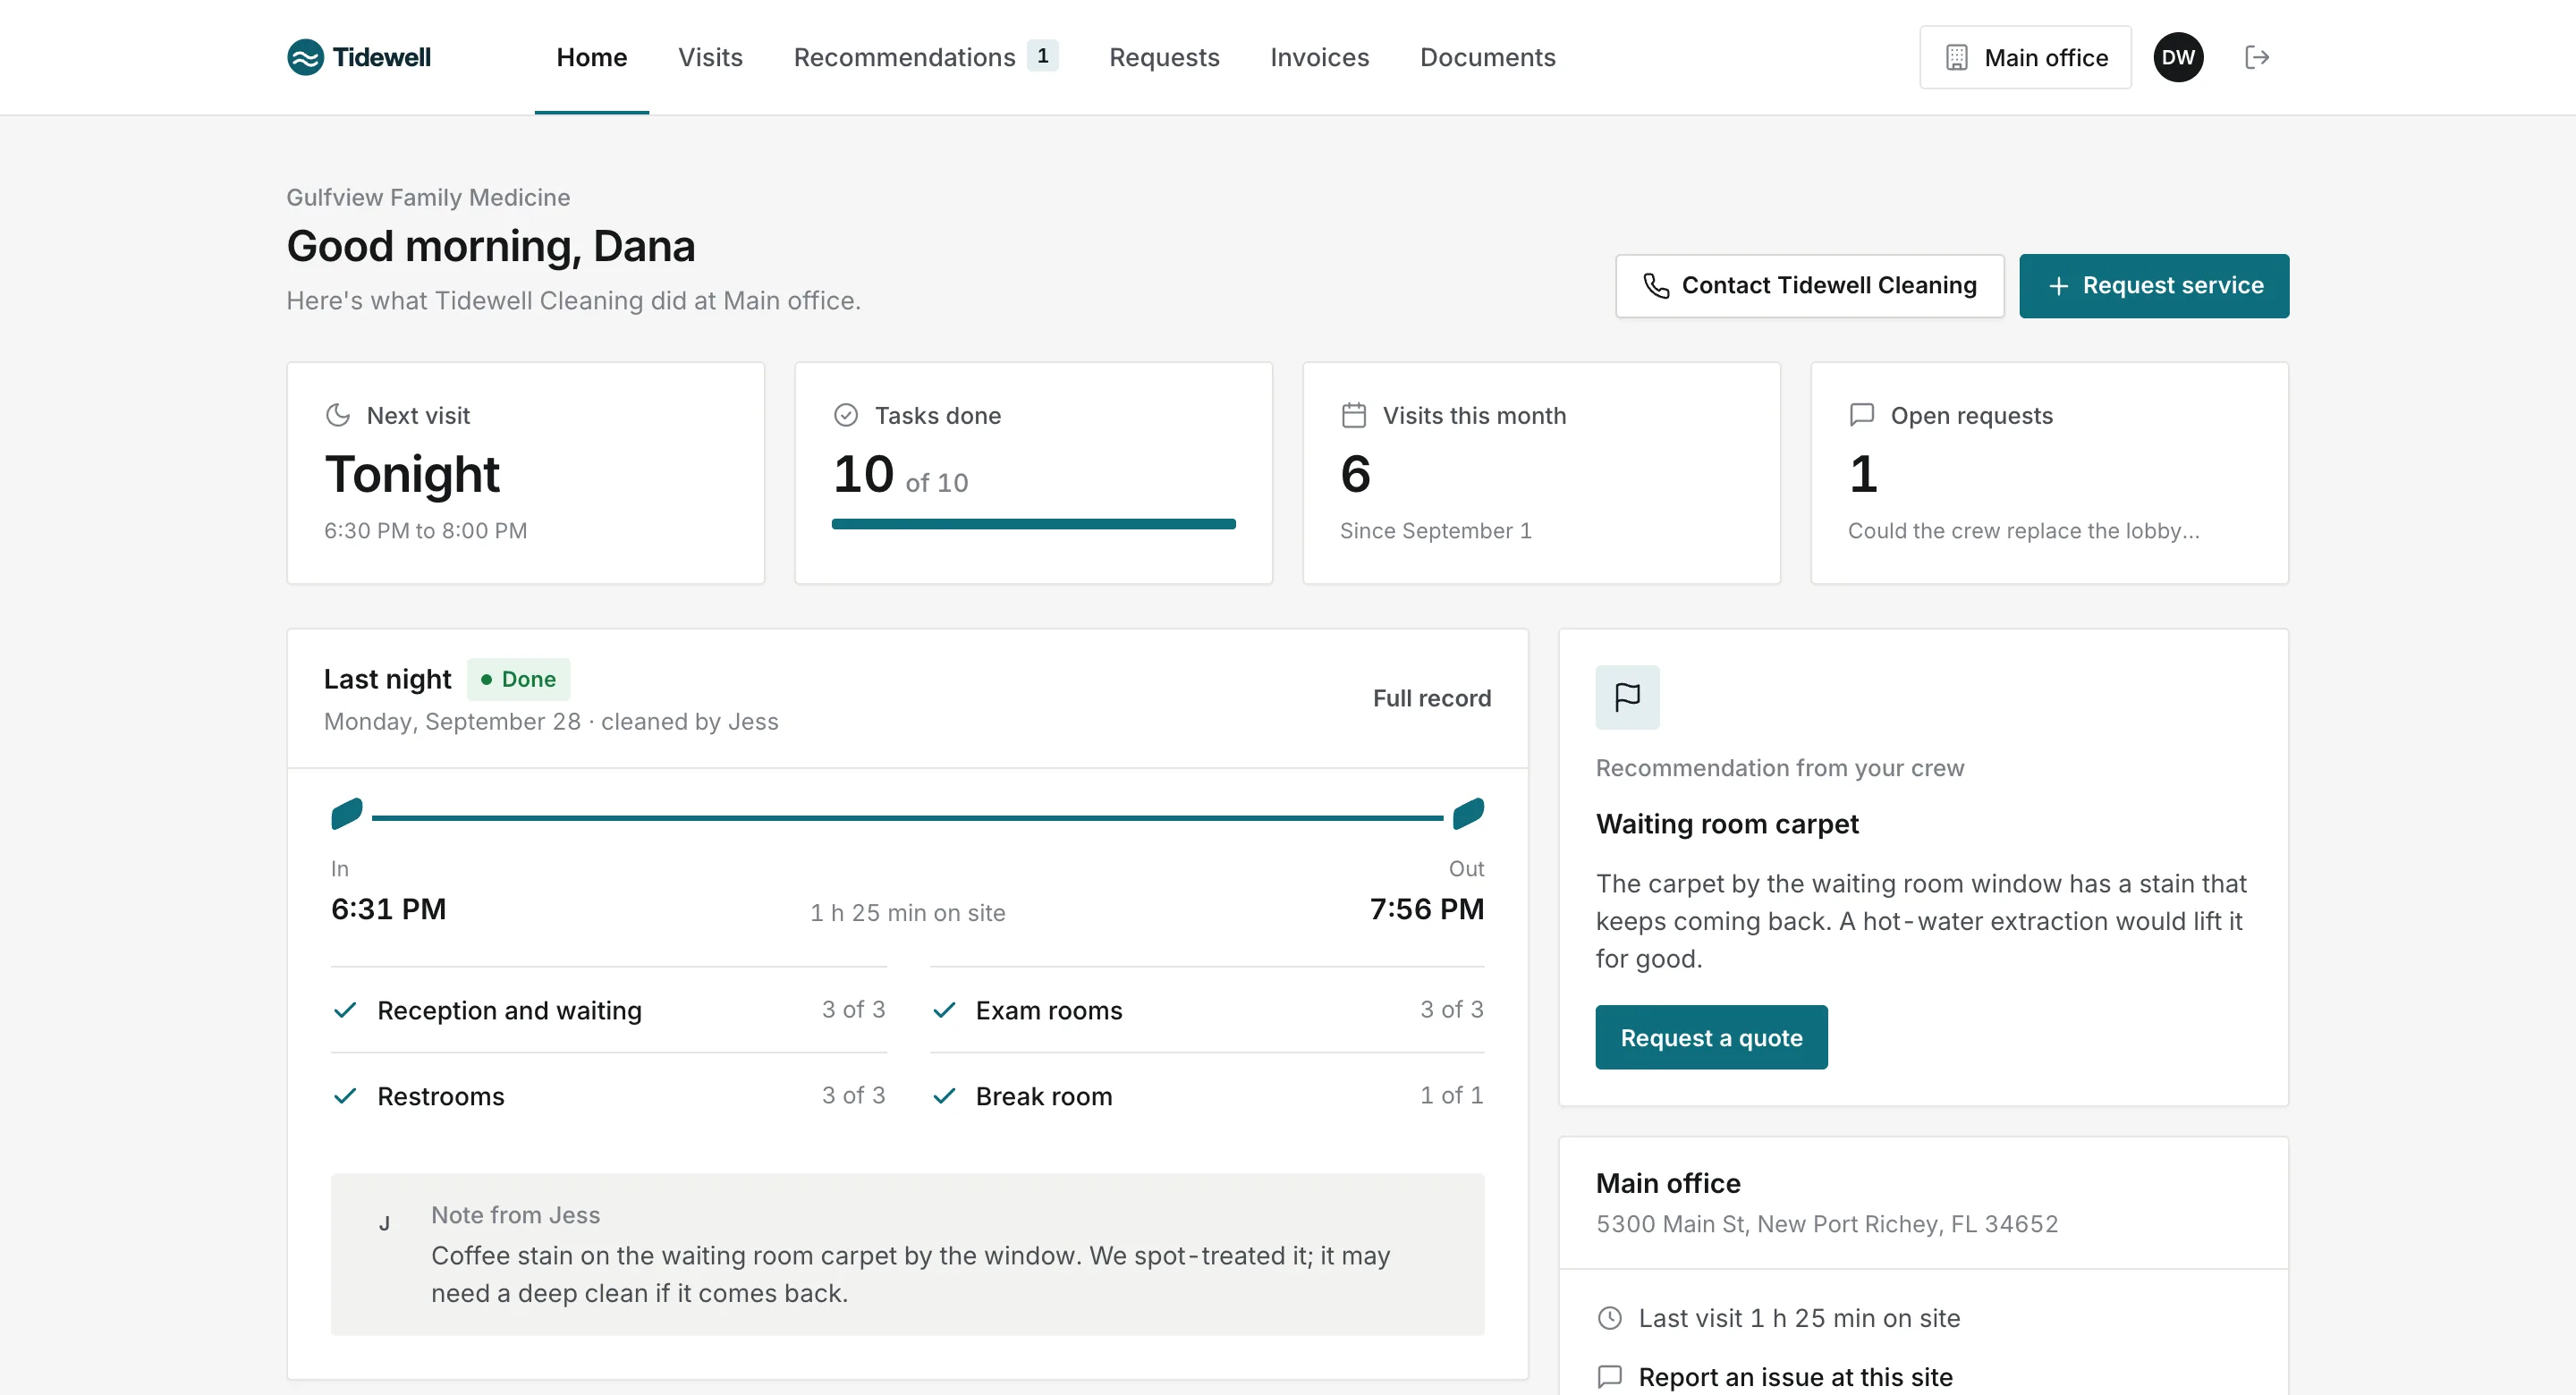Switch to the Recommendations tab
The width and height of the screenshot is (2576, 1395).
925,57
